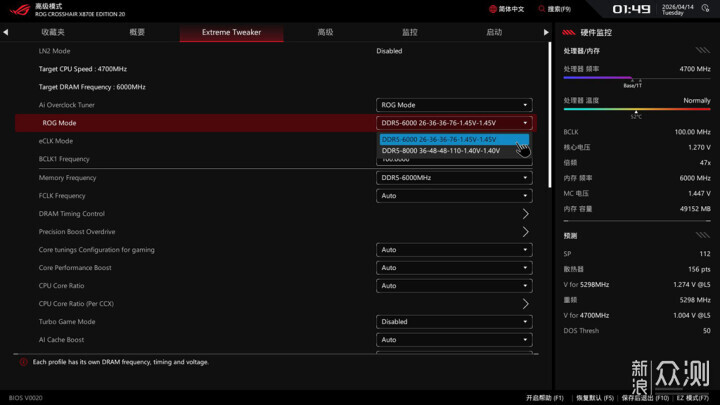Screen dimensions: 720x405
Task: Click the 保存后退出 (F10) button
Action: [x=645, y=398]
